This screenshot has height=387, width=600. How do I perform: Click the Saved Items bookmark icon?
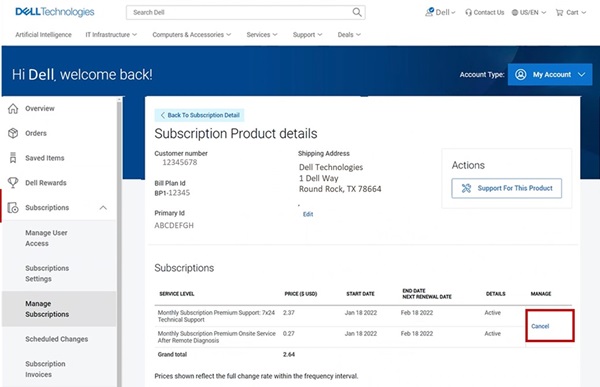(13, 158)
